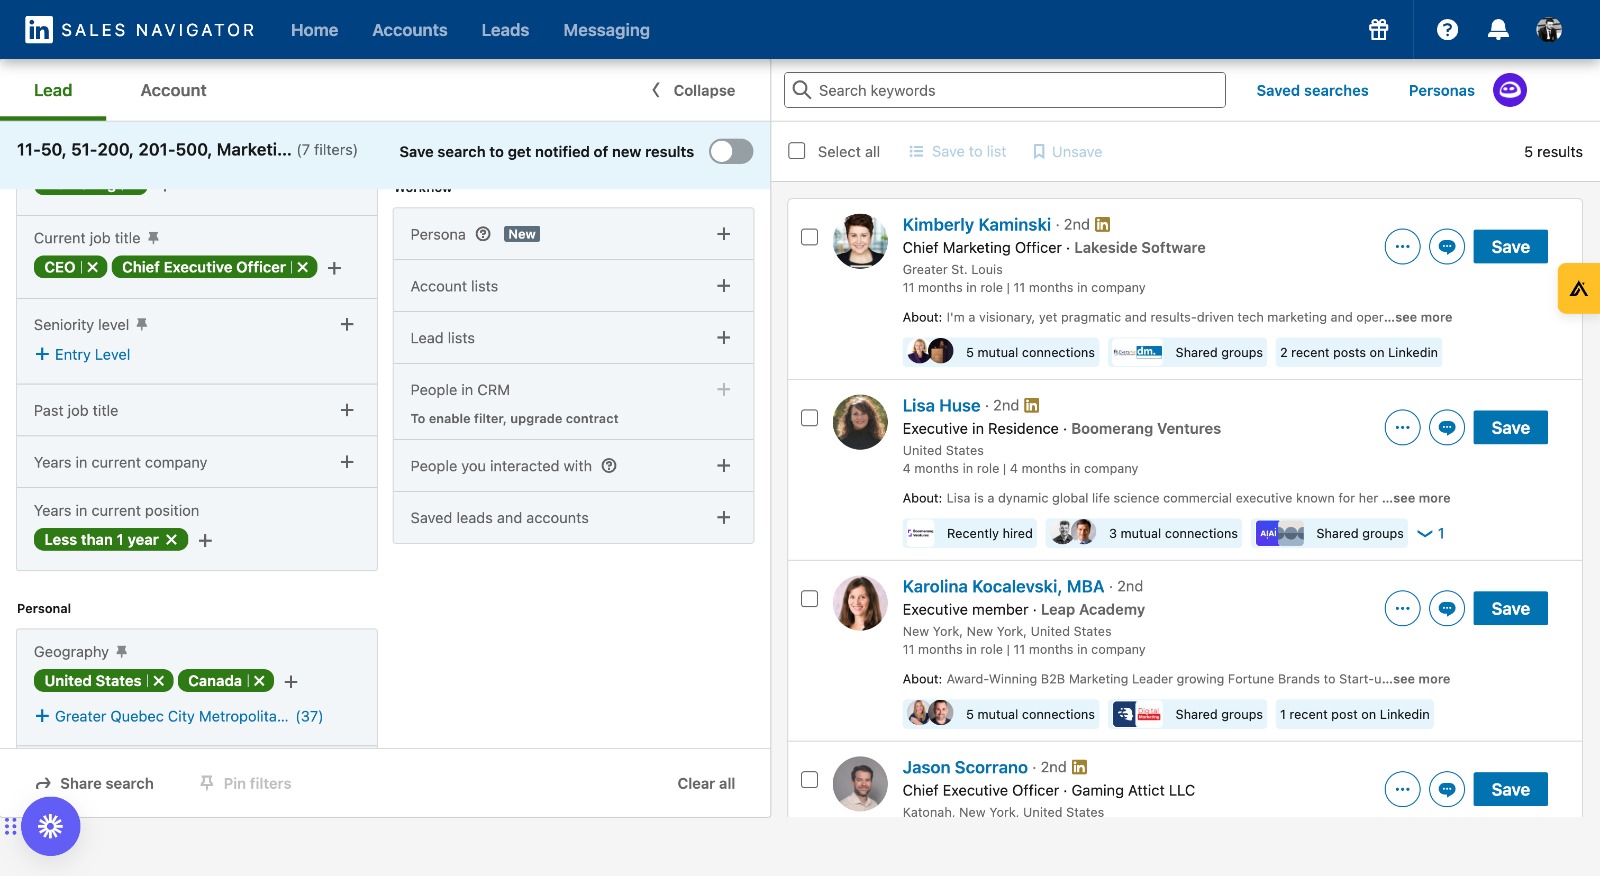Image resolution: width=1600 pixels, height=876 pixels.
Task: Open the Leads menu
Action: tap(505, 30)
